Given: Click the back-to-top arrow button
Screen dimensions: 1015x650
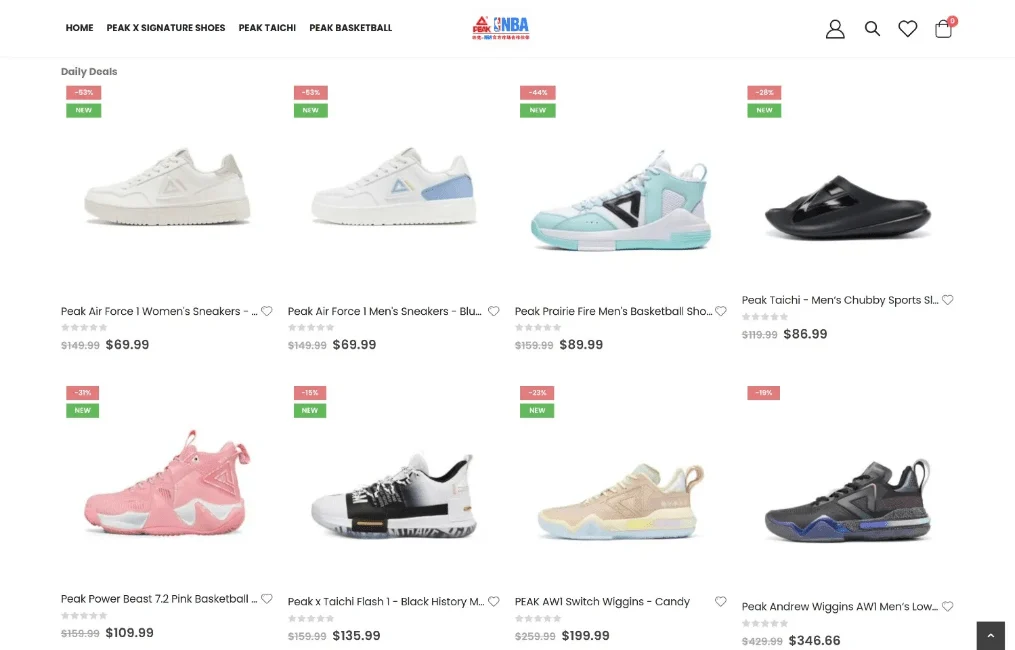Looking at the screenshot, I should [x=990, y=636].
